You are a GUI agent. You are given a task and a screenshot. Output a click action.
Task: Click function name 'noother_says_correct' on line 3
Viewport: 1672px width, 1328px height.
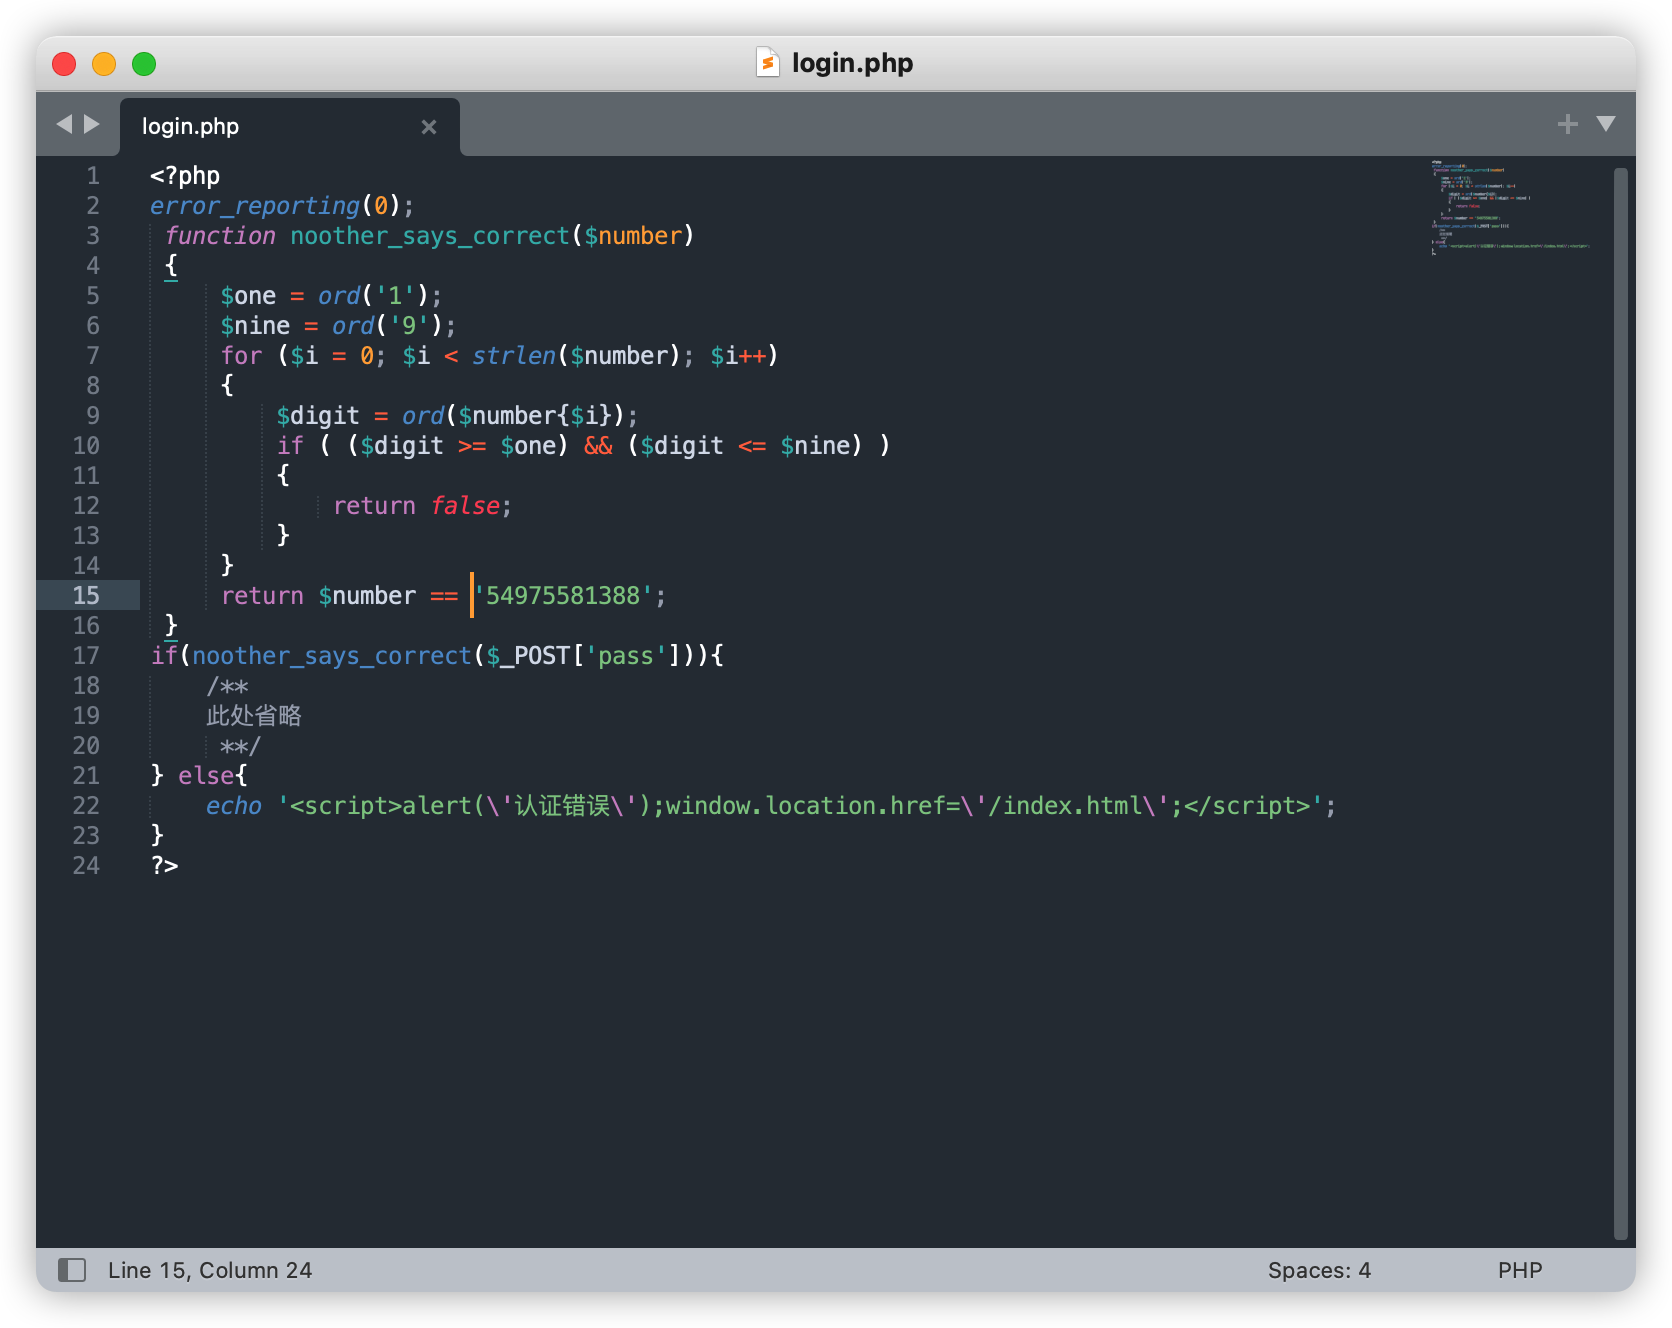coord(430,236)
